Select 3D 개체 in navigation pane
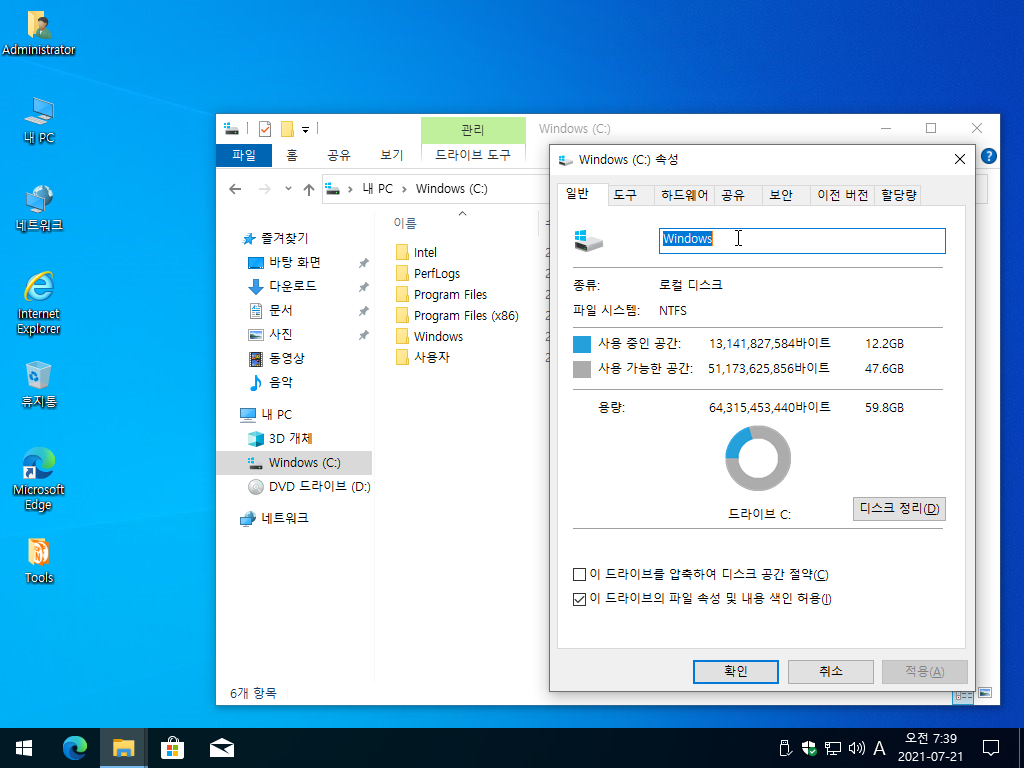This screenshot has height=768, width=1024. click(x=291, y=438)
